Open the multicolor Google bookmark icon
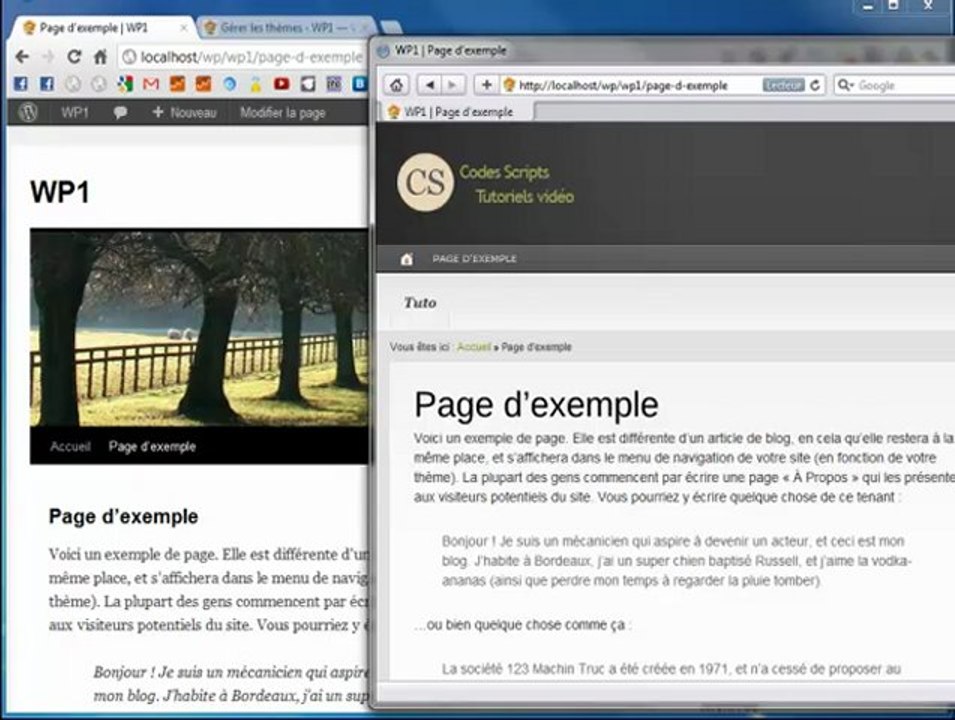 coord(125,83)
